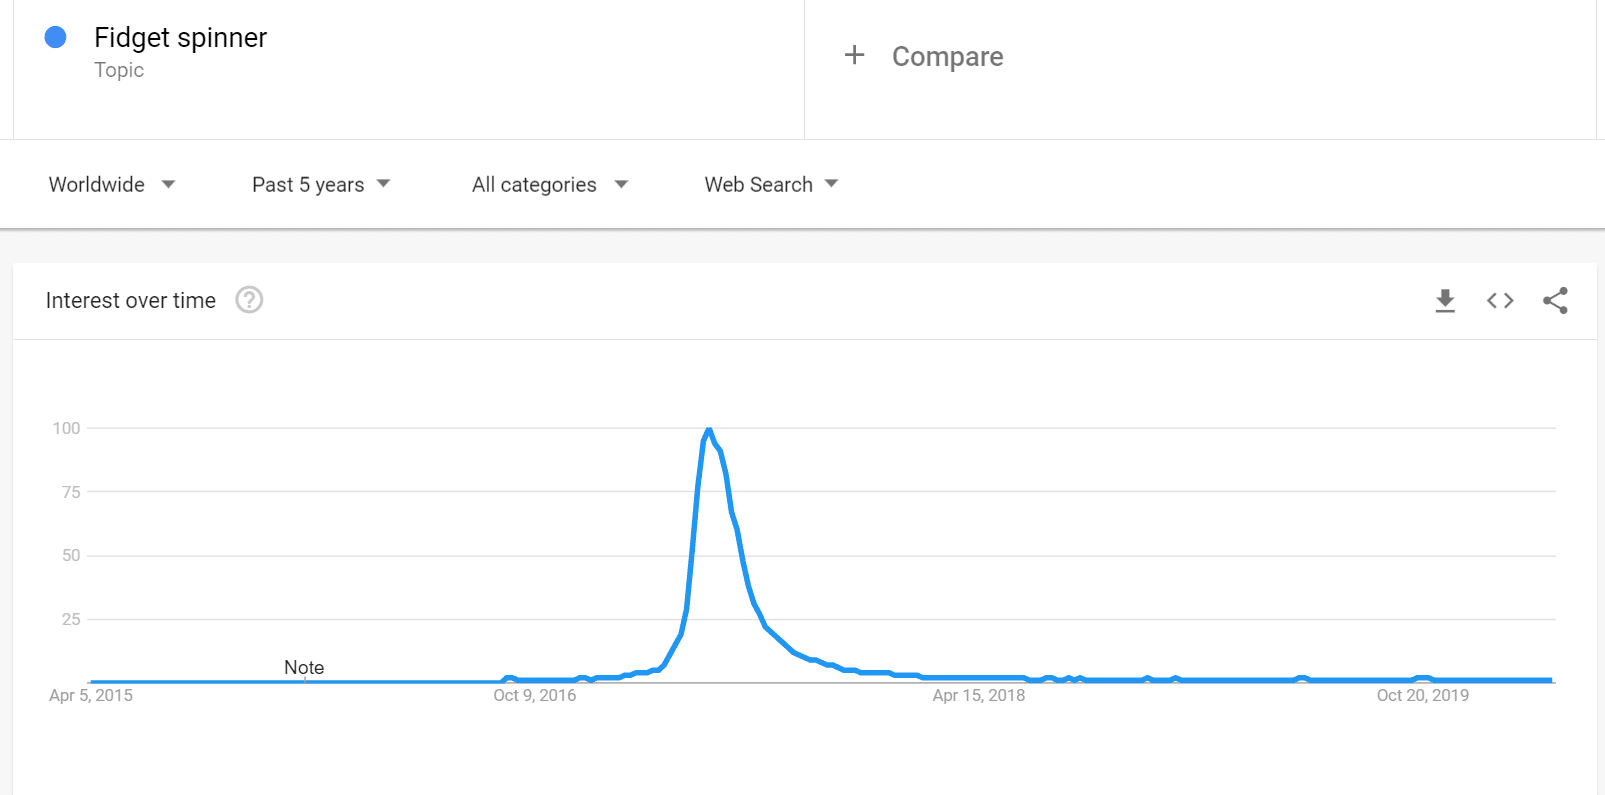The height and width of the screenshot is (795, 1605).
Task: Open the Past 5 years time range dropdown
Action: [x=308, y=184]
